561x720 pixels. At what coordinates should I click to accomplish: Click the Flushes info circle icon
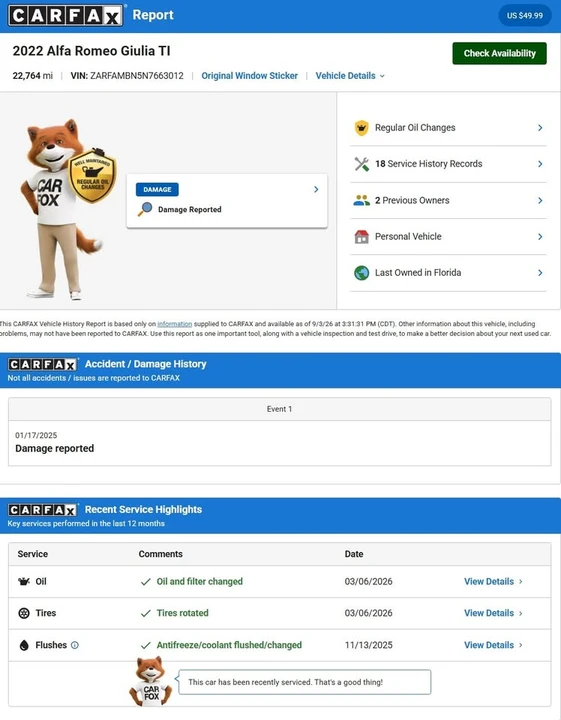coord(75,645)
